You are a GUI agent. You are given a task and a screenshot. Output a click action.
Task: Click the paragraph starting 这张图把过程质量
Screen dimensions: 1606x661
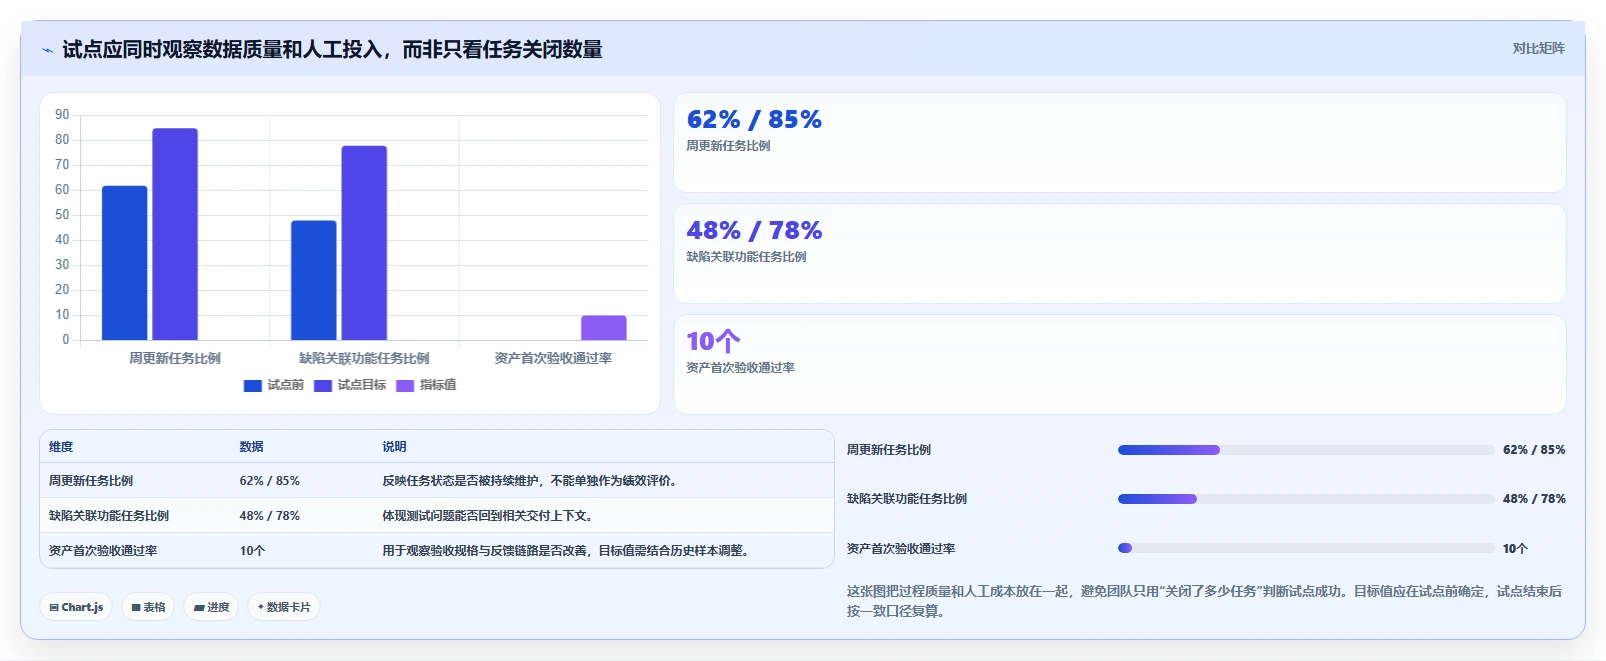[1204, 601]
